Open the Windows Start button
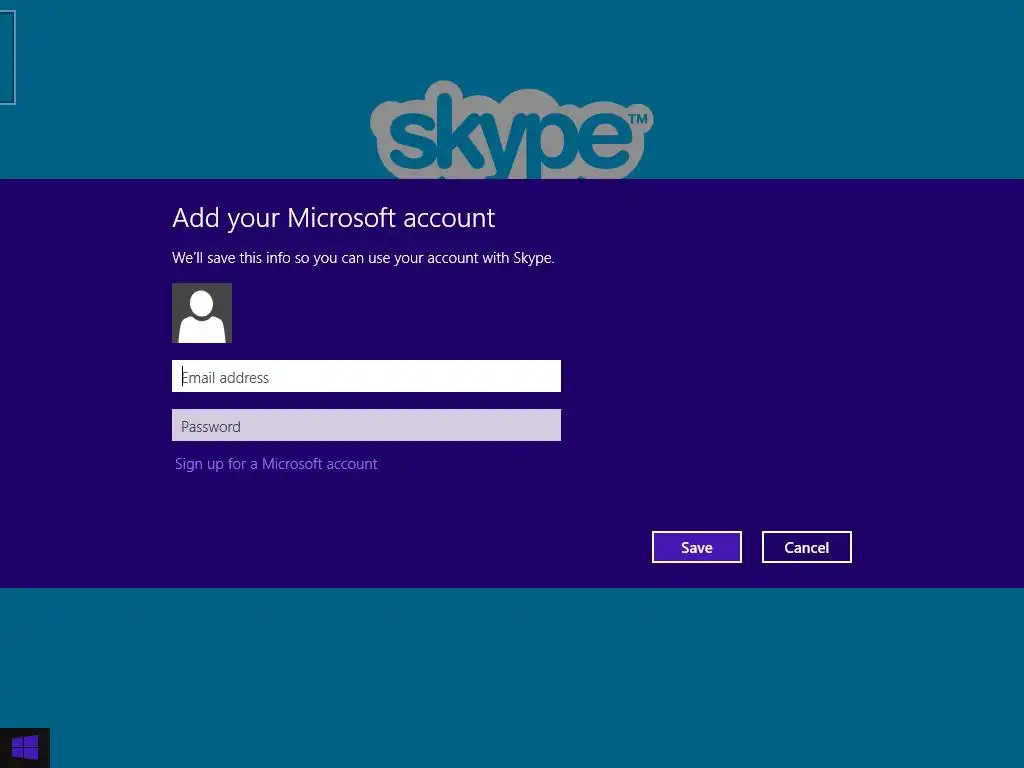 tap(25, 748)
